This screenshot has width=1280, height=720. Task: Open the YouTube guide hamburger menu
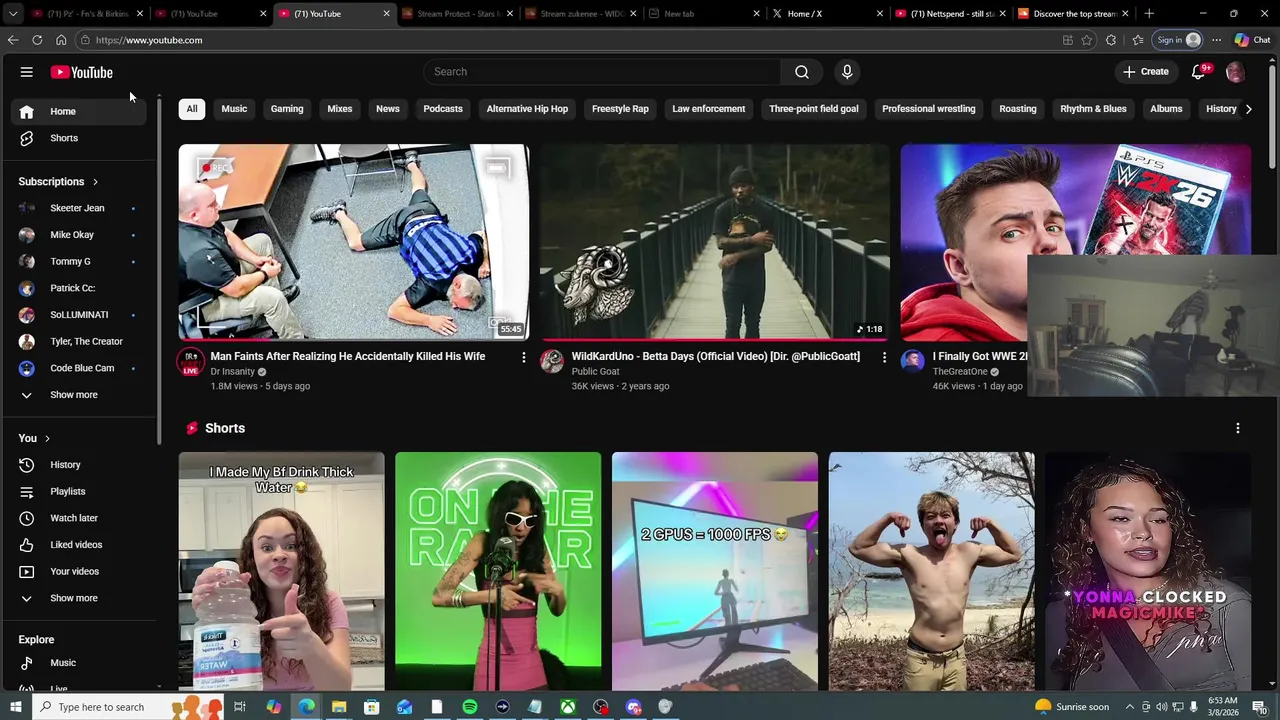click(27, 72)
